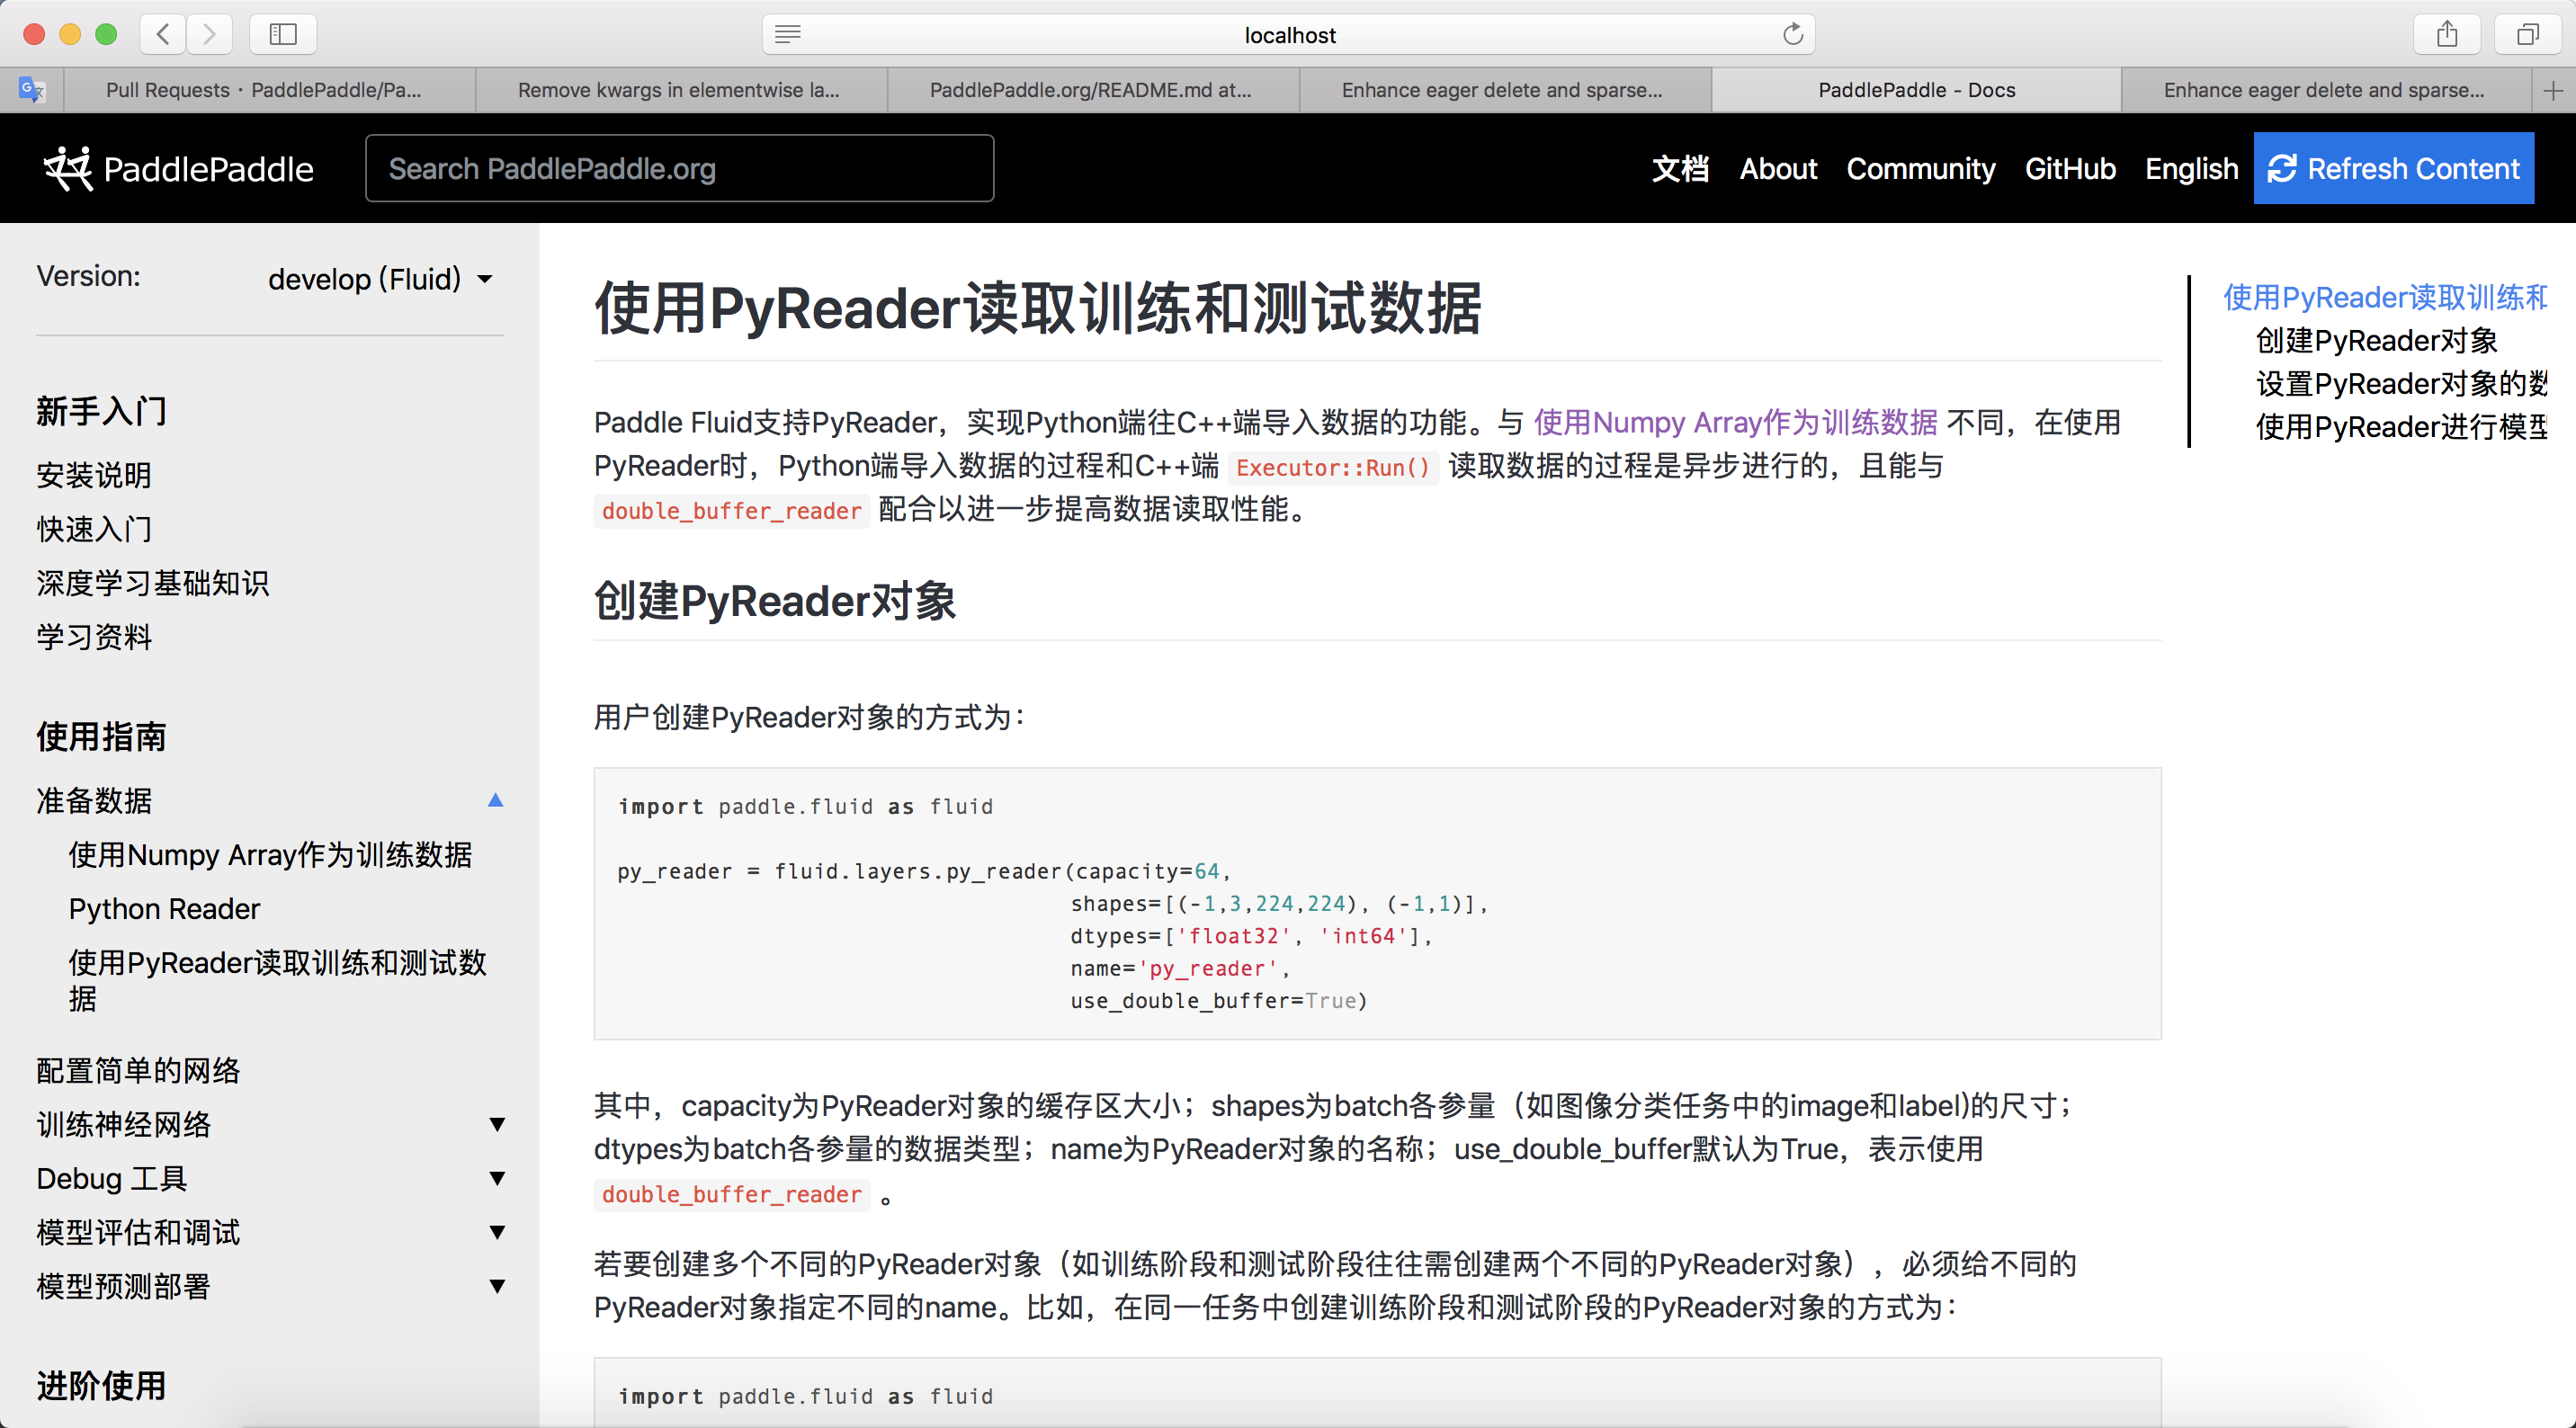
Task: Open the GitHub navigation link
Action: pyautogui.click(x=2070, y=169)
